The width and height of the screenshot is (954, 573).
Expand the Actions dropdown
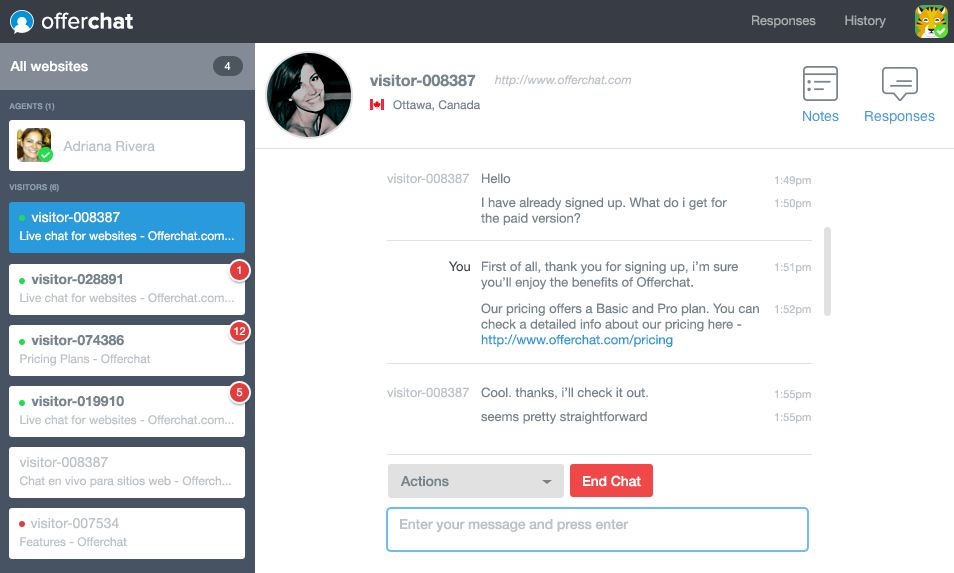click(x=475, y=481)
